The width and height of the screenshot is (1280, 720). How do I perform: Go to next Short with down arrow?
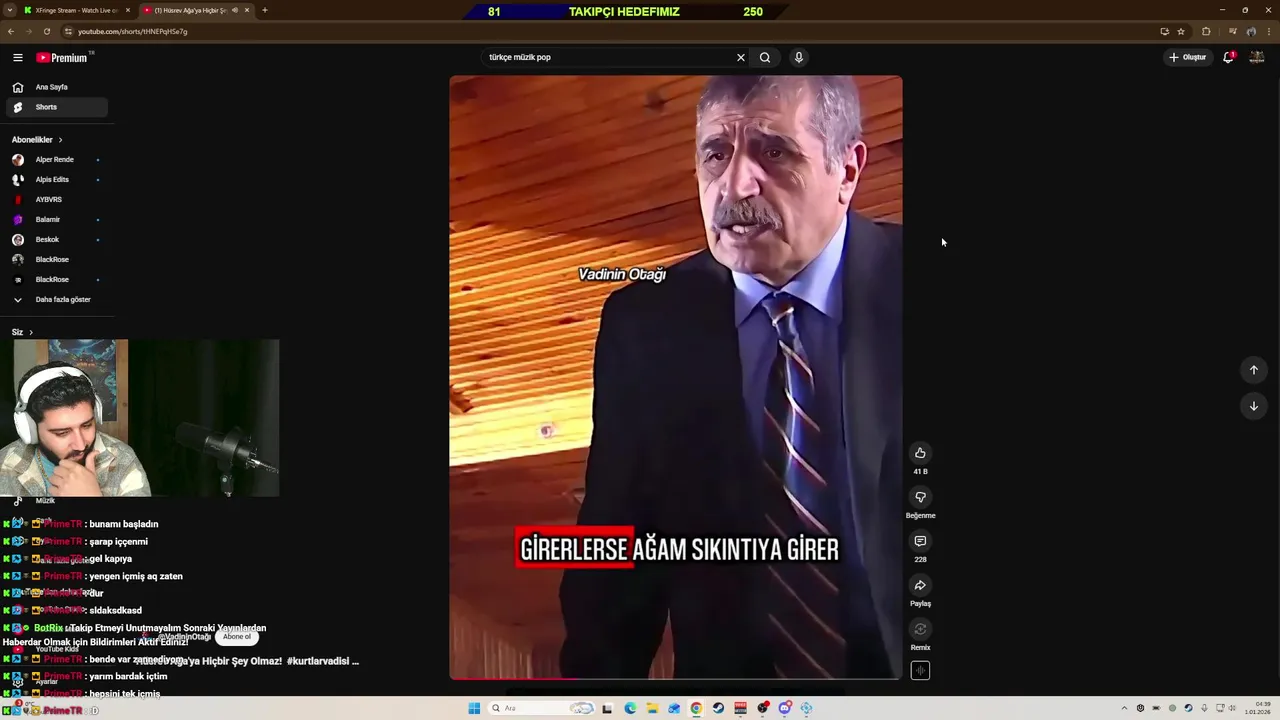click(1254, 406)
